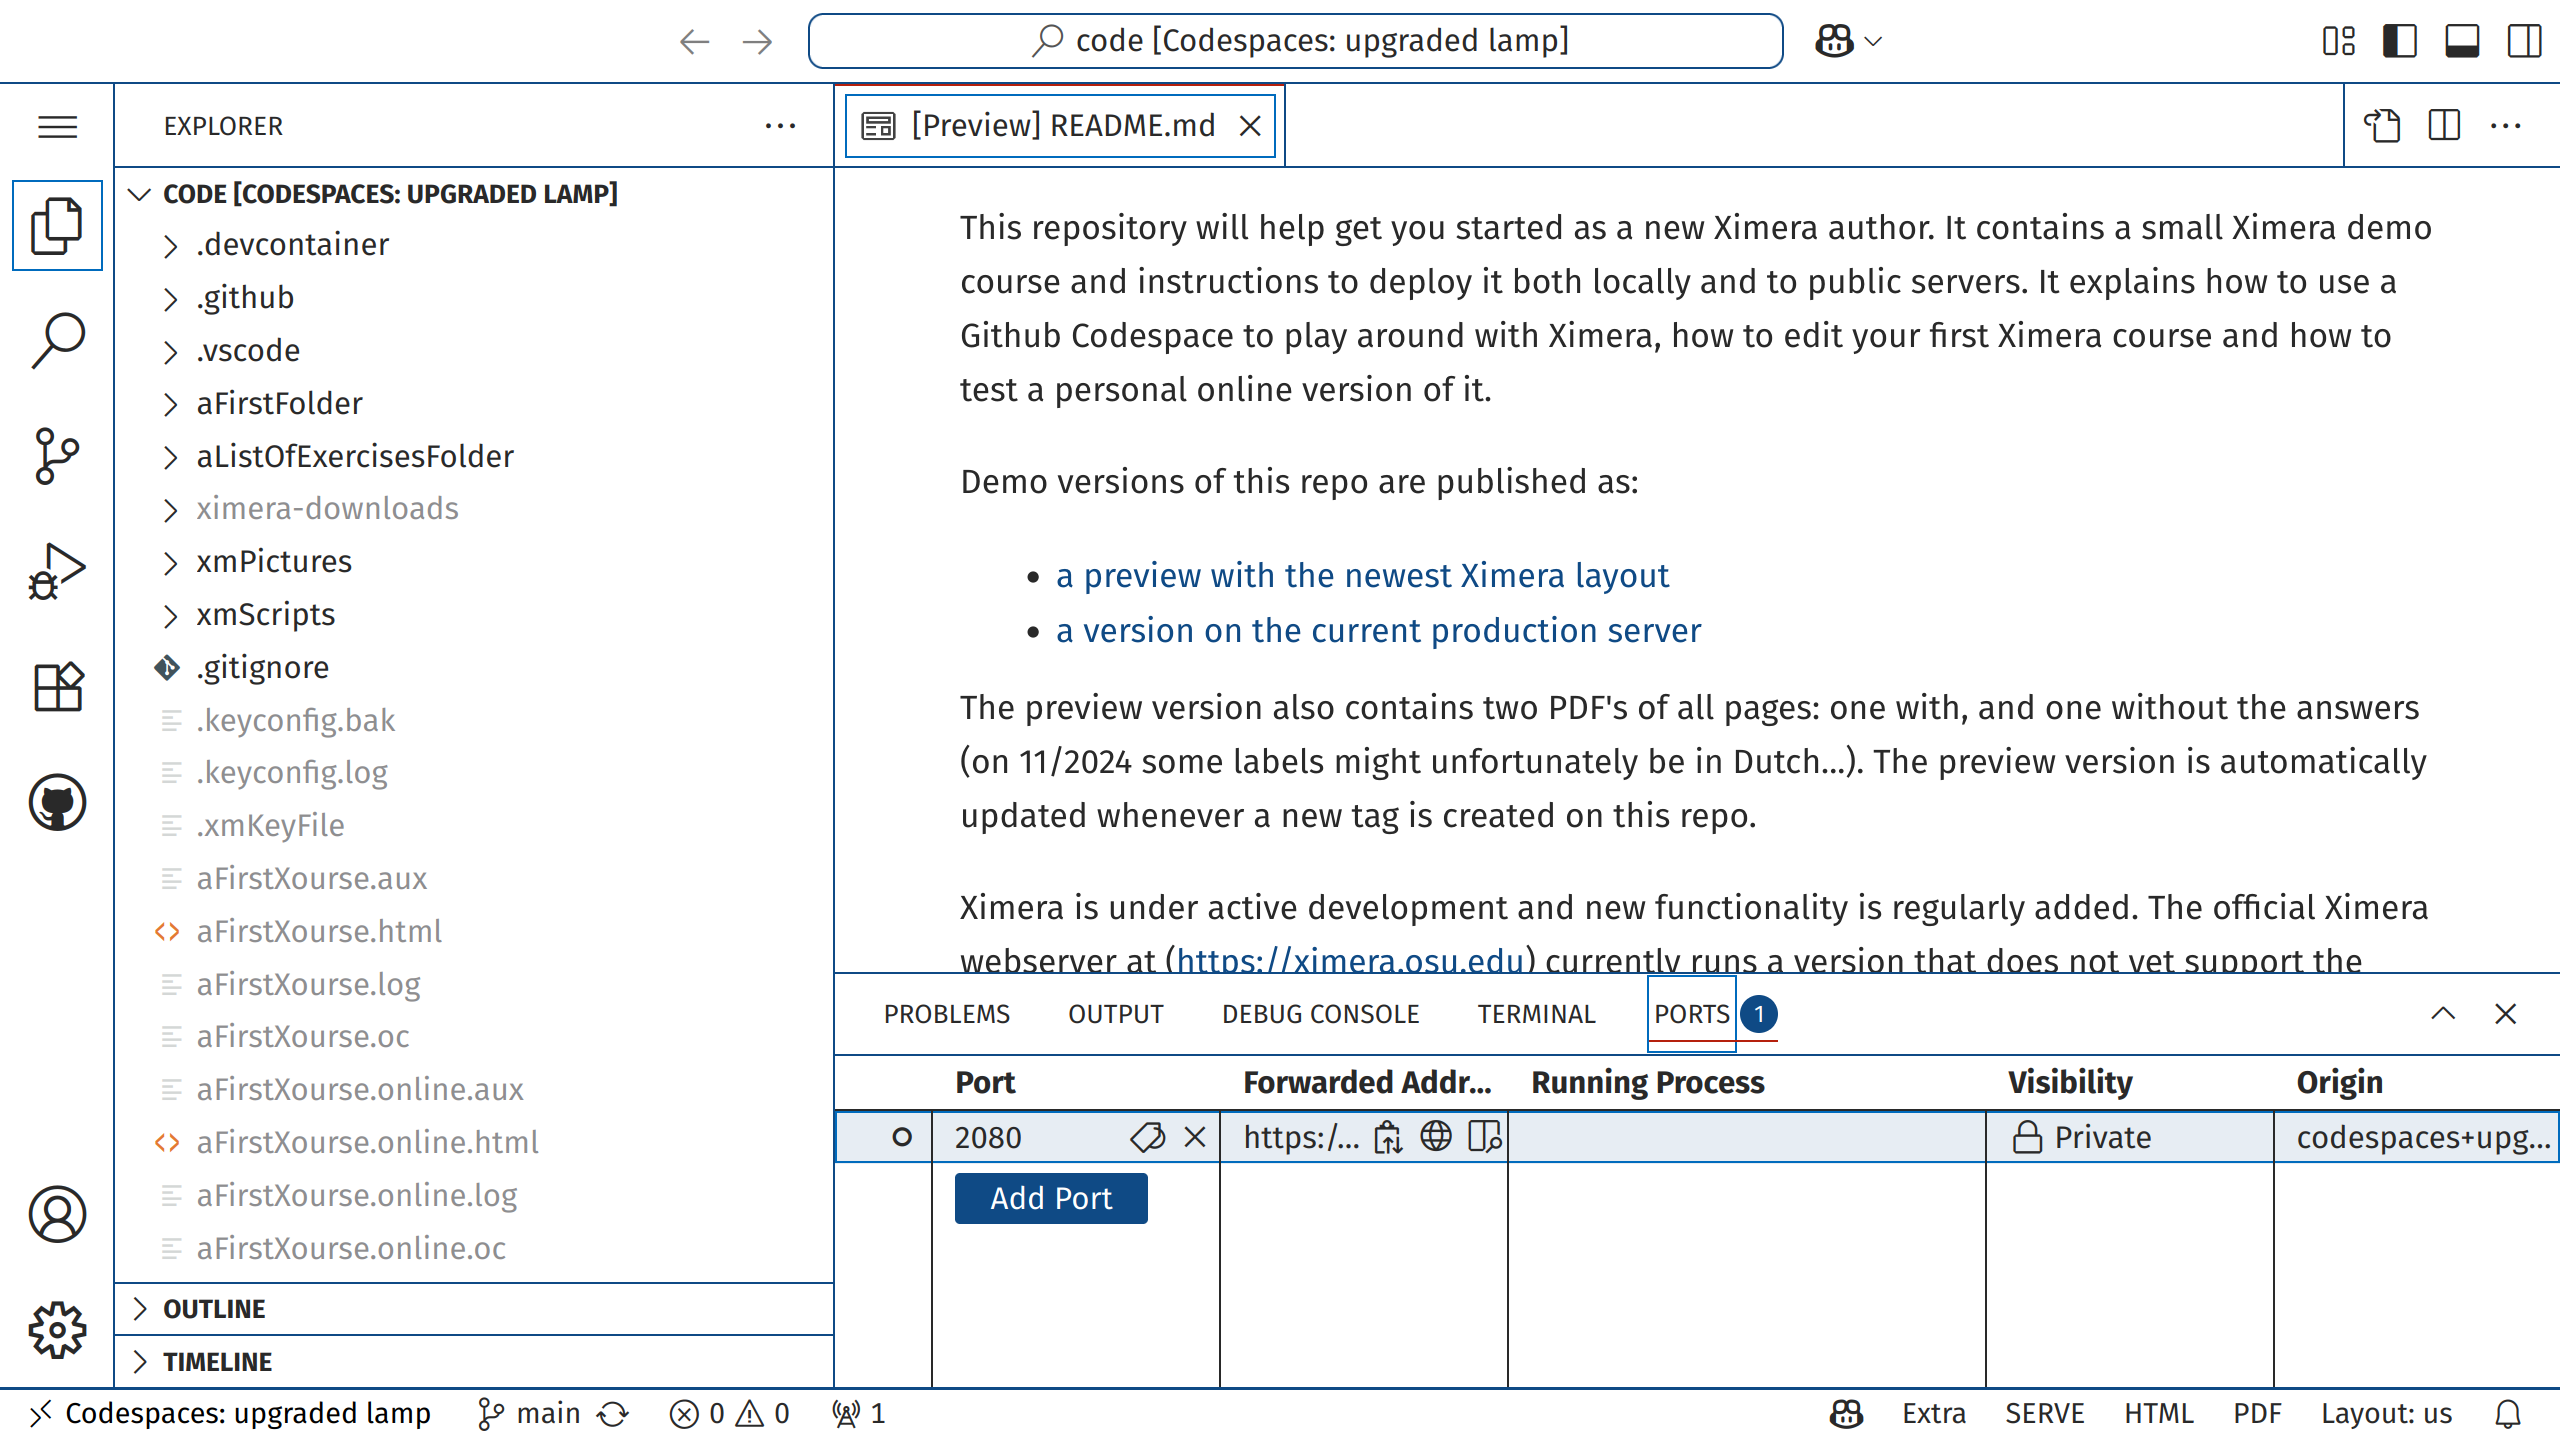Toggle primary side bar visibility
The image size is (2560, 1440).
(2400, 41)
